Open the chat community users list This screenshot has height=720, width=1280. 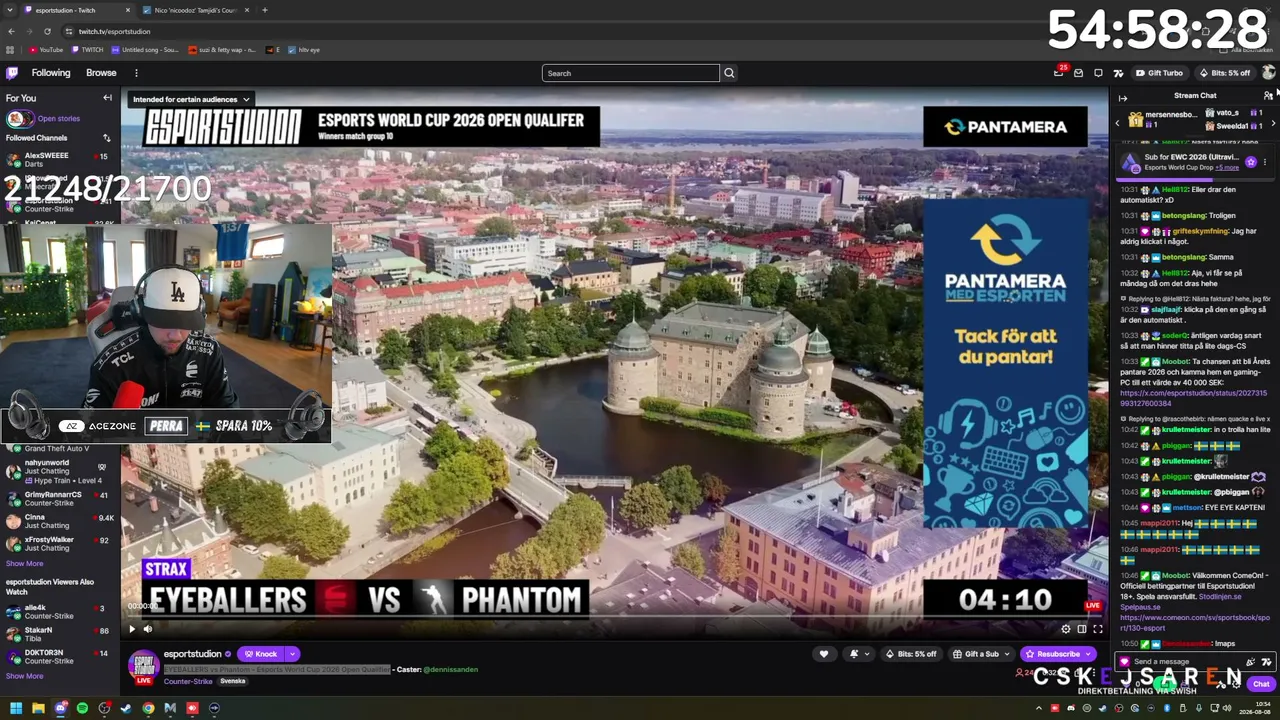click(1268, 96)
